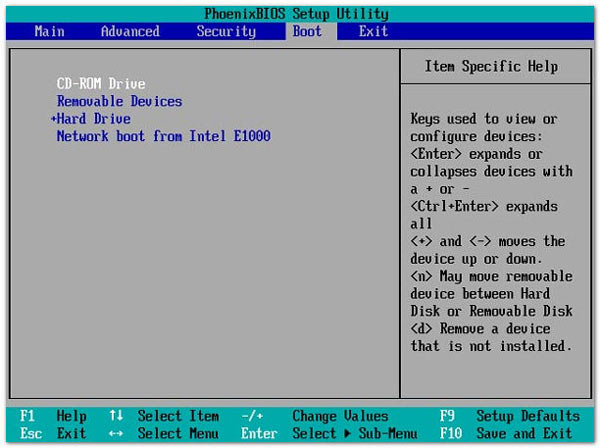Click help text 'Keys used to view or'
The image size is (600, 448).
484,119
